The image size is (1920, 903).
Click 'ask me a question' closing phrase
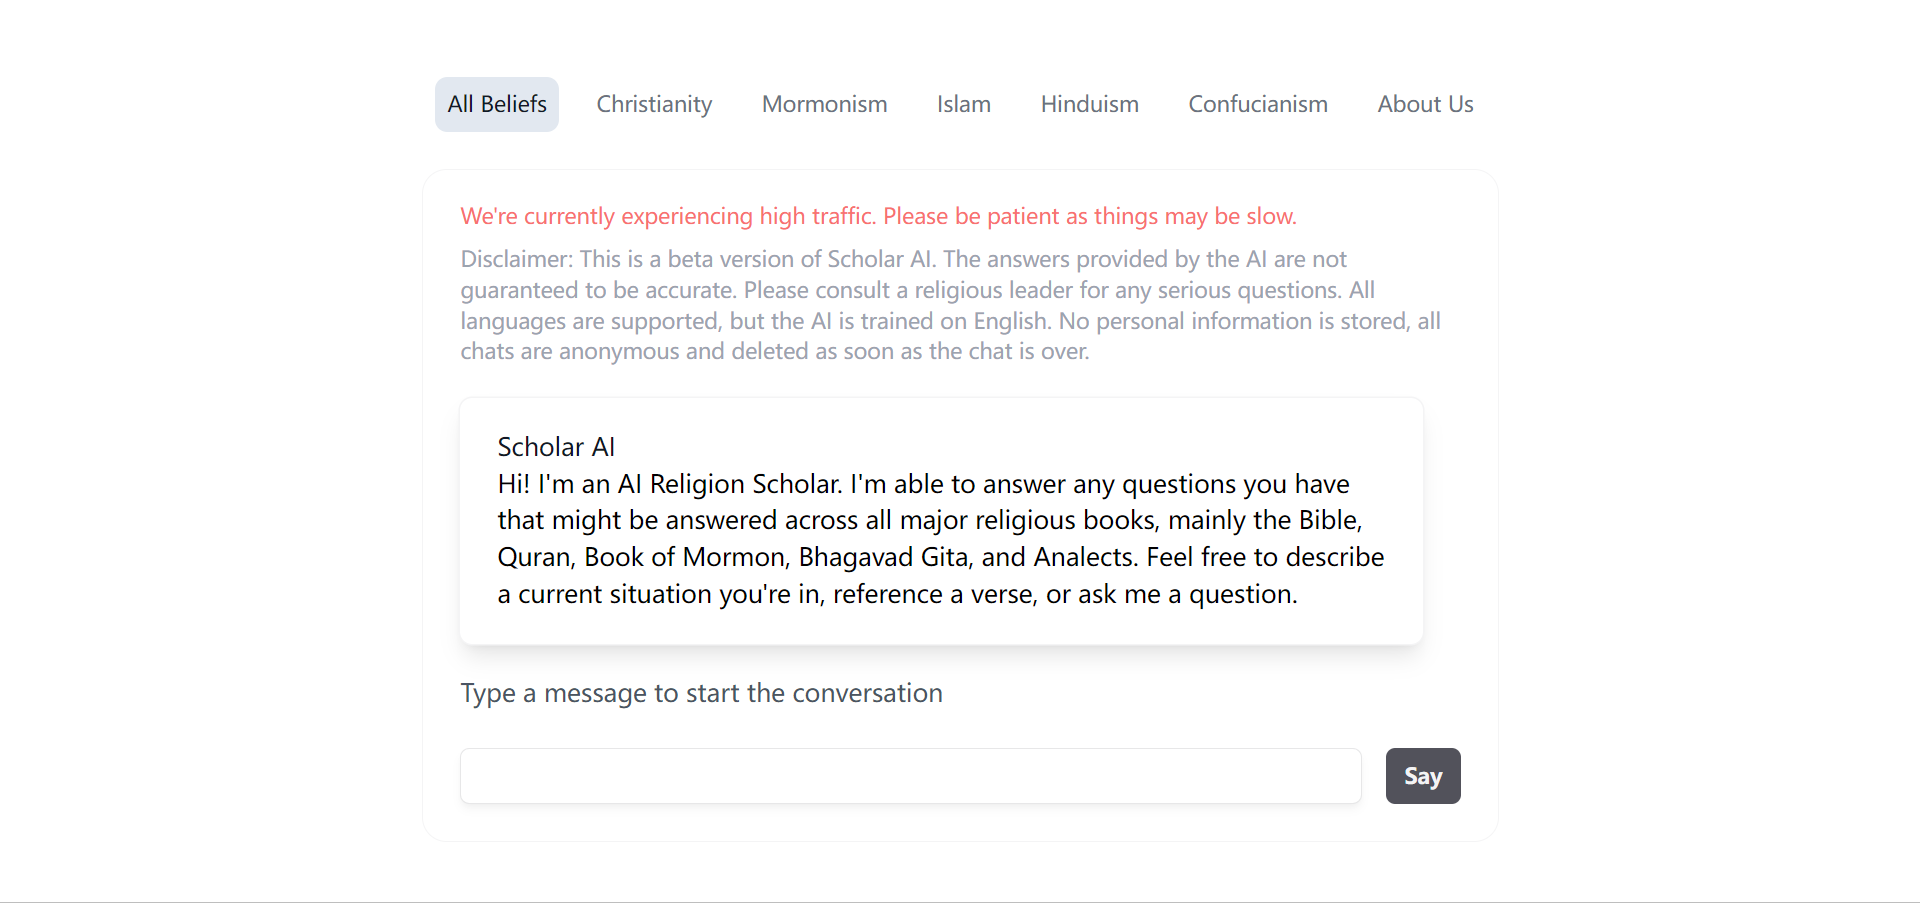1187,594
